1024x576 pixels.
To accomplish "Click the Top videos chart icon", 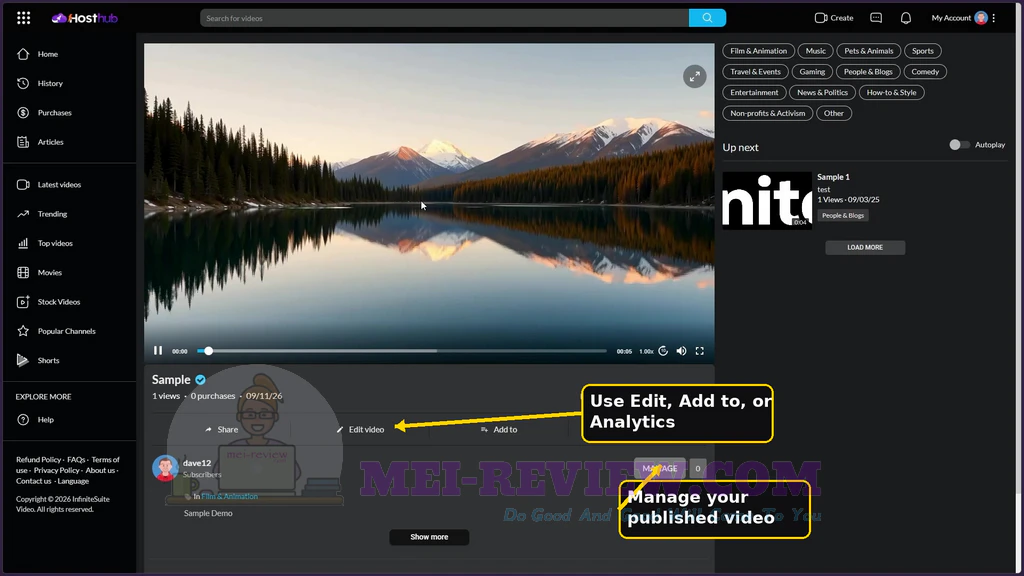I will 23,244.
